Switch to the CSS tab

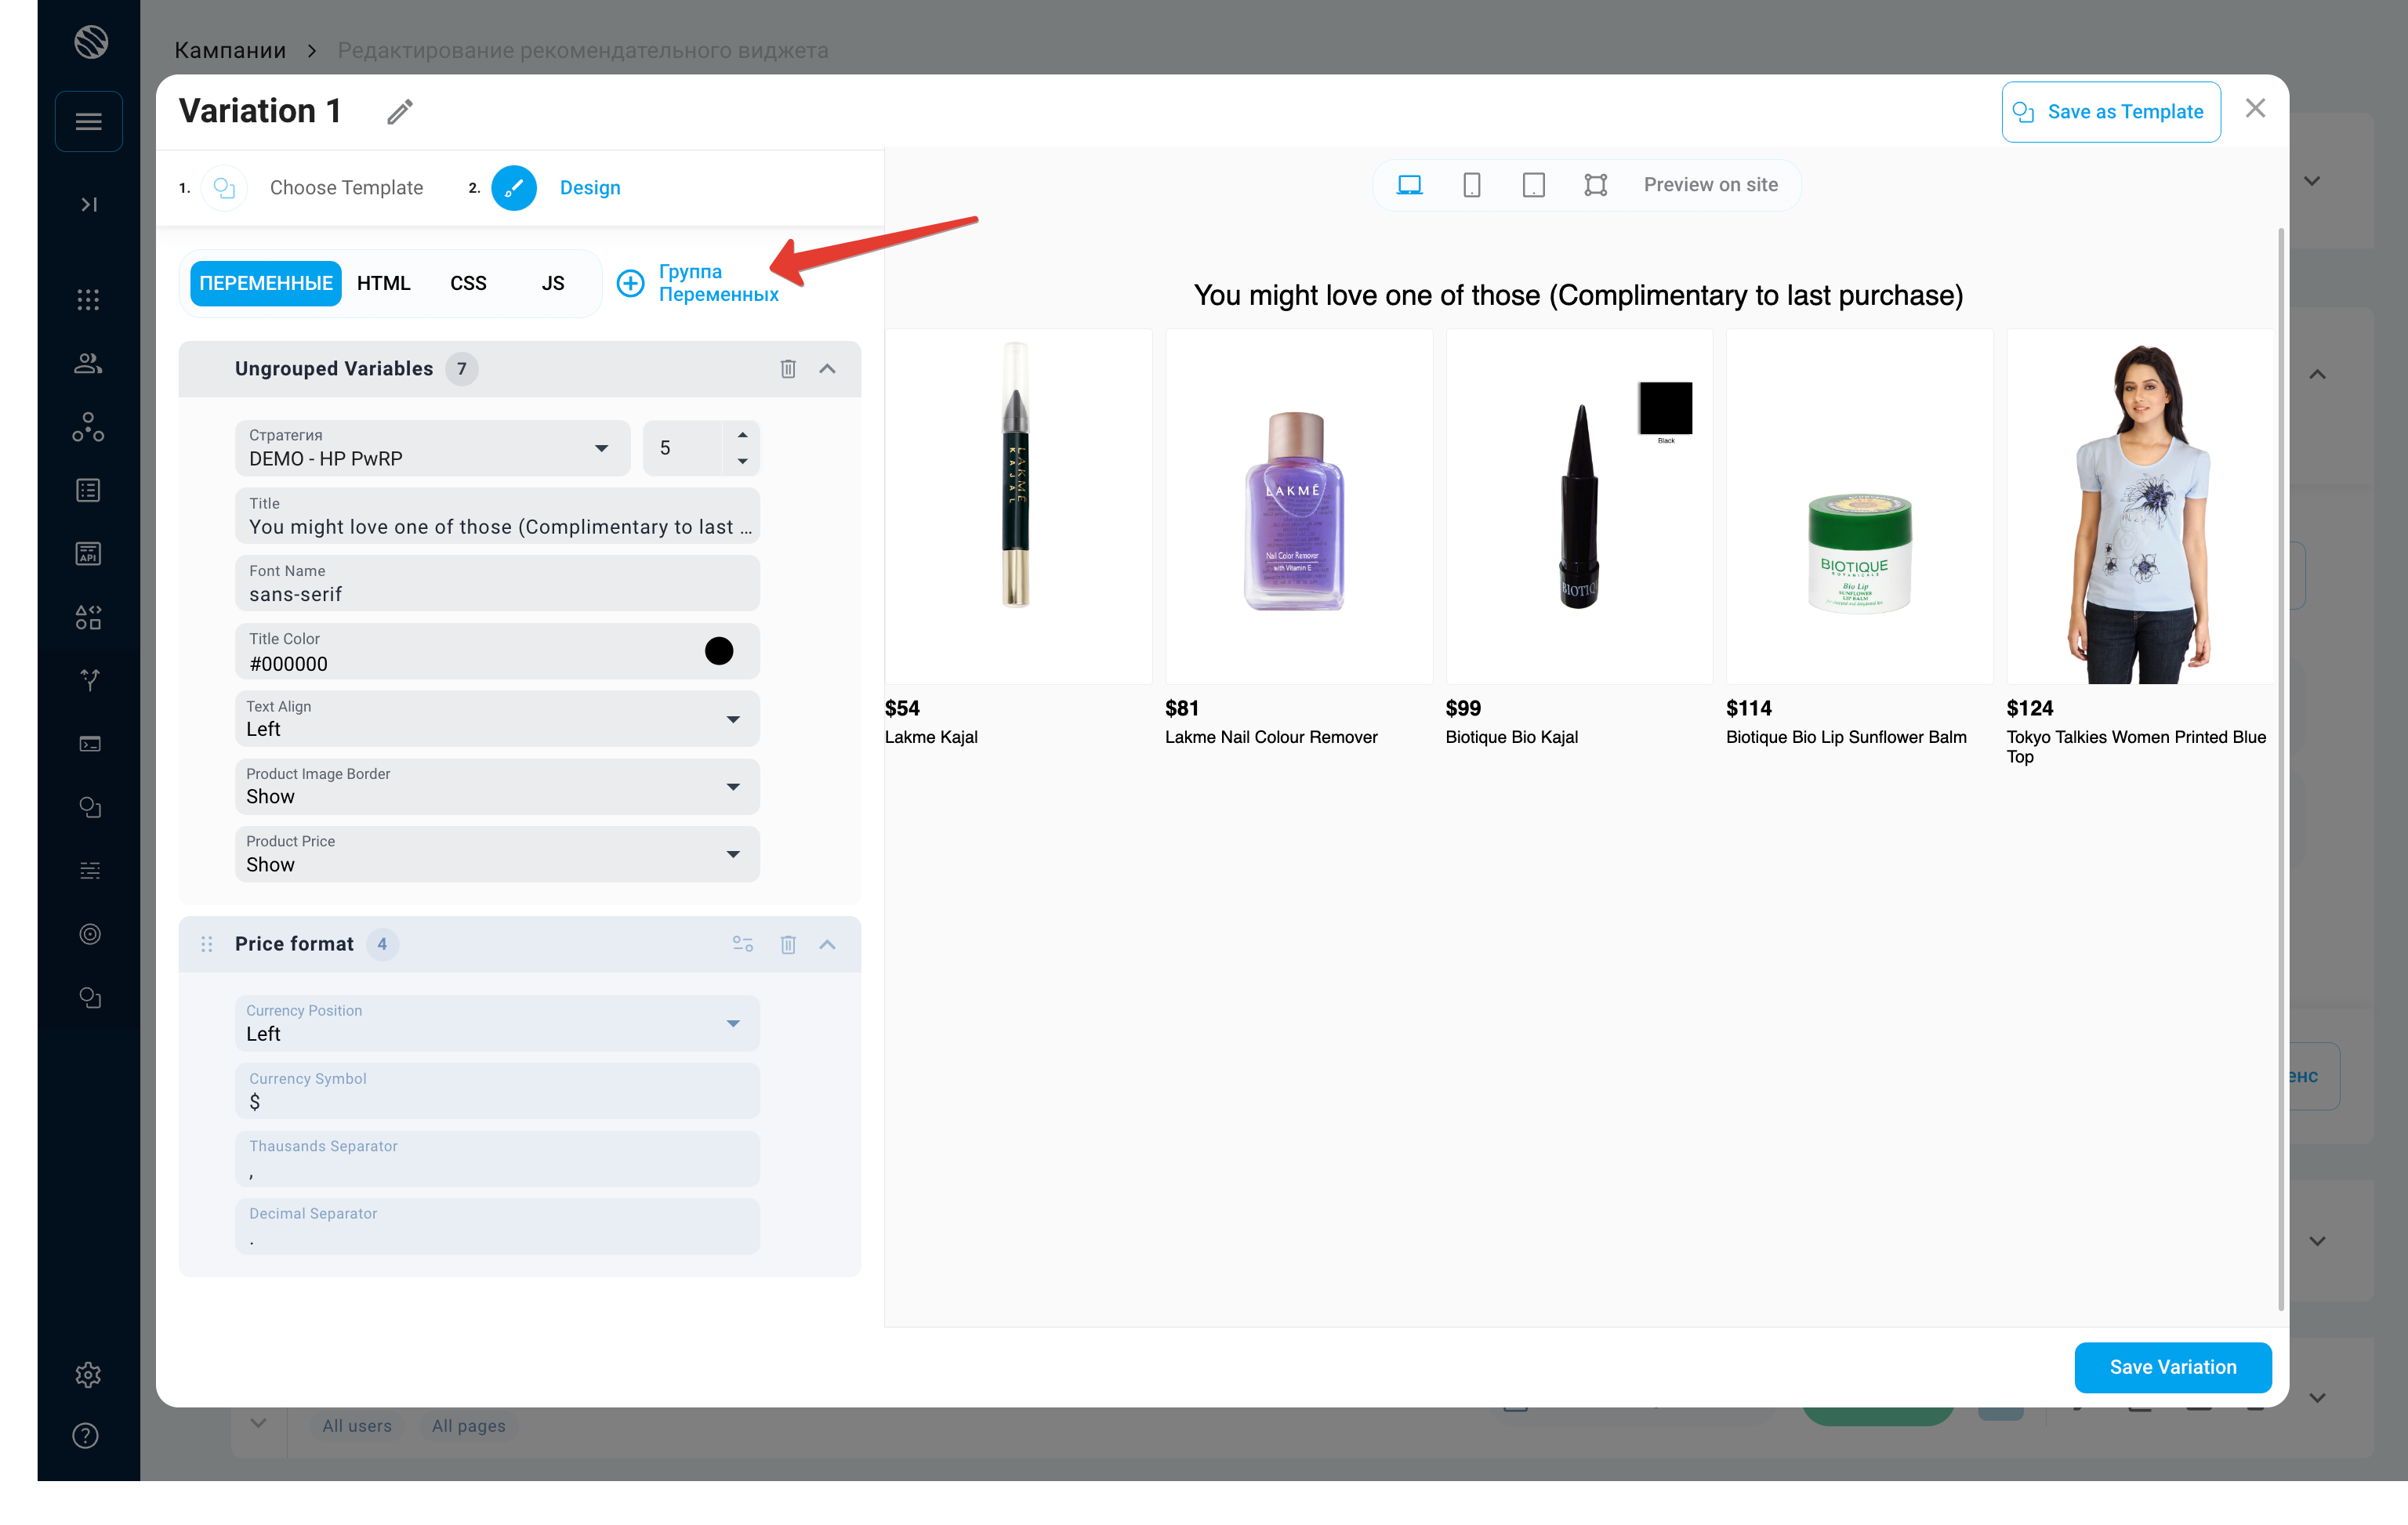pos(468,283)
